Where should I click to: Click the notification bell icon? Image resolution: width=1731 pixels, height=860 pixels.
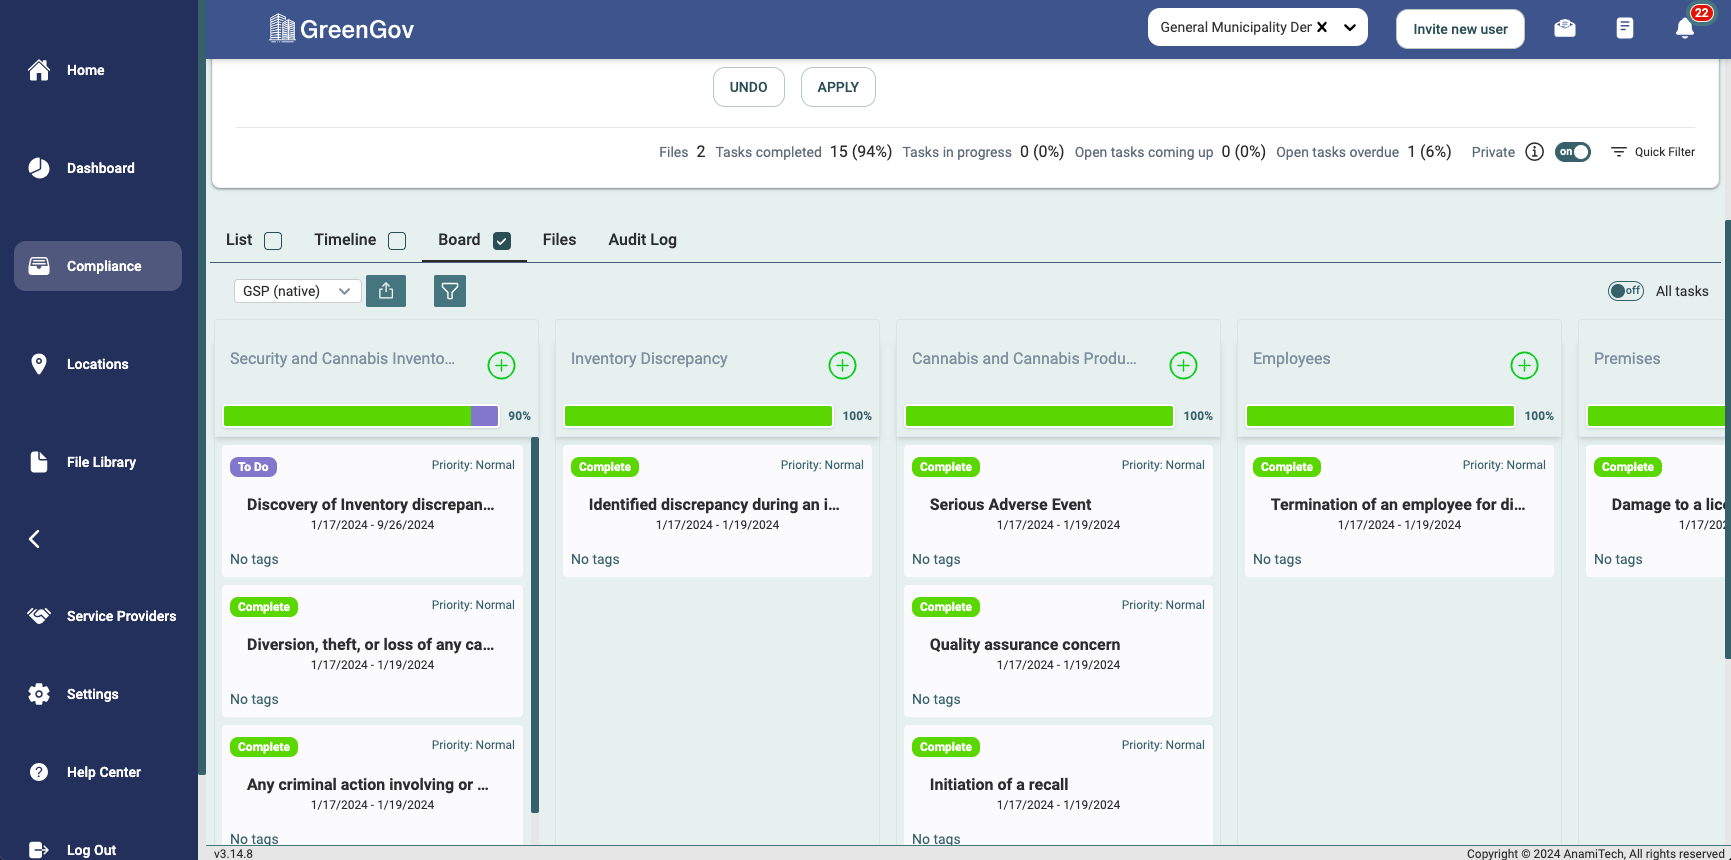point(1685,29)
